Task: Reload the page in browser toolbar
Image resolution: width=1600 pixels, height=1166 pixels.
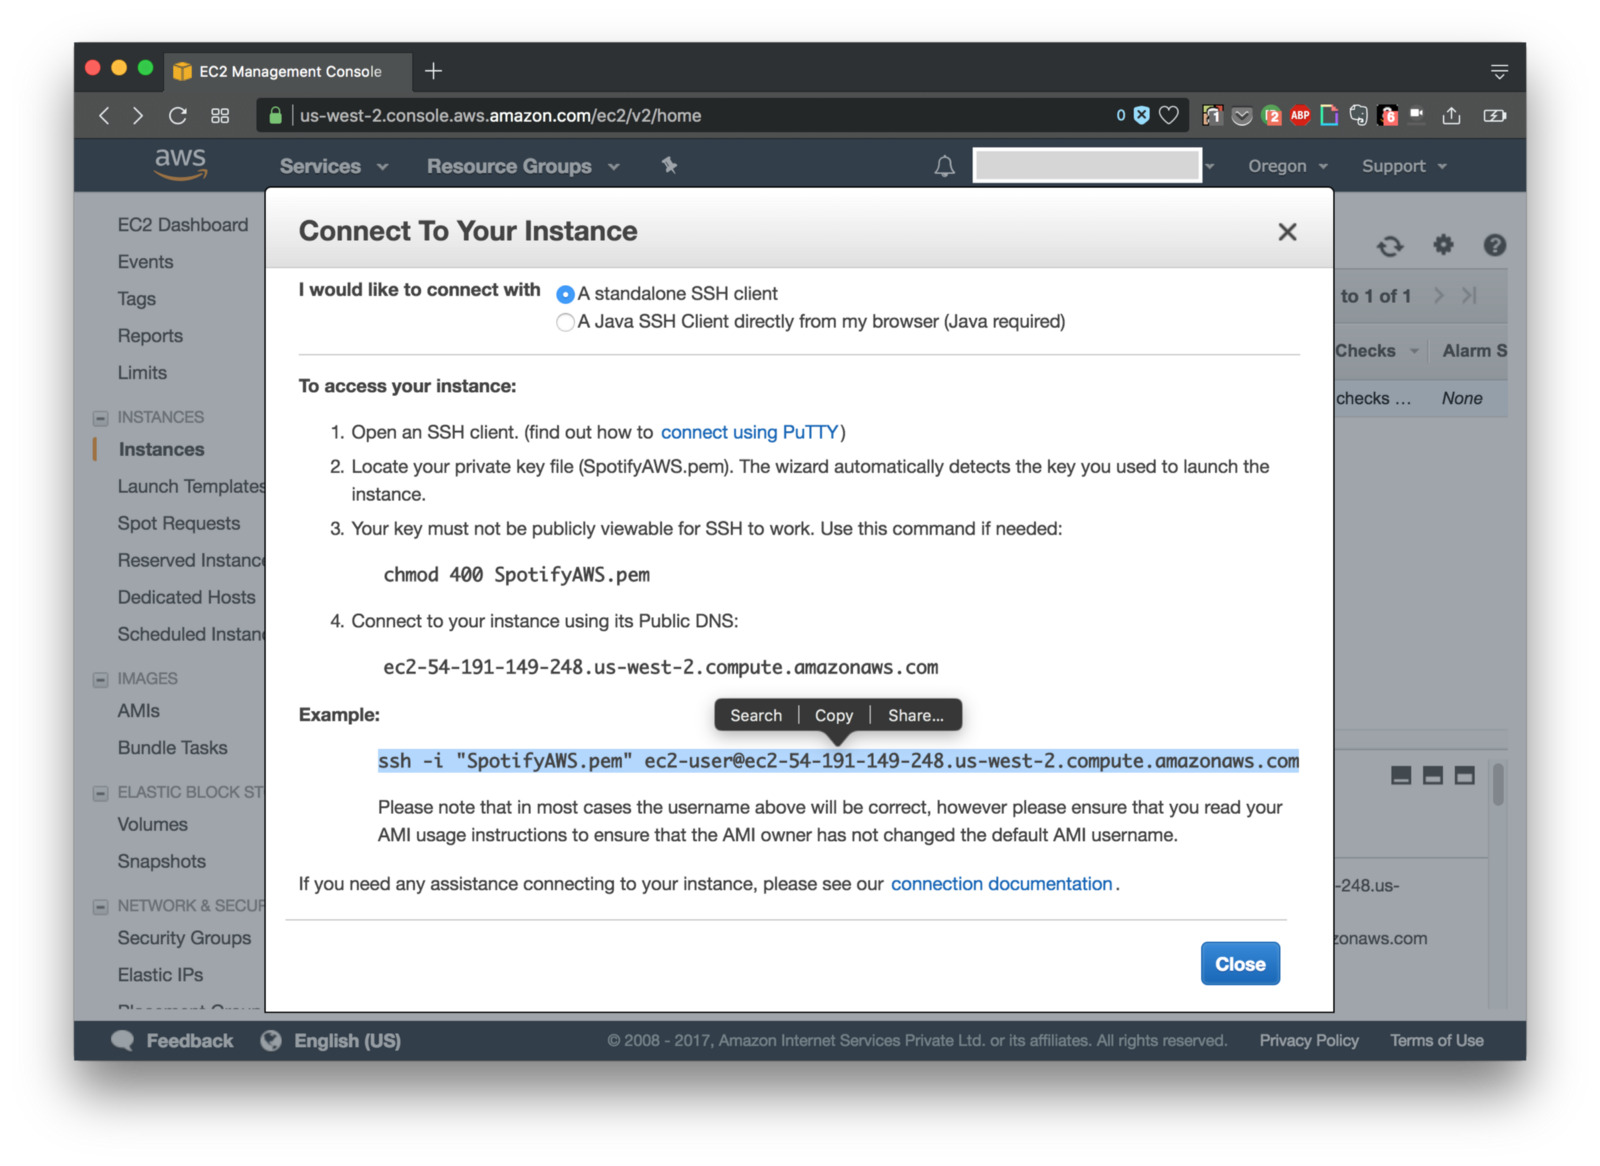Action: click(178, 116)
